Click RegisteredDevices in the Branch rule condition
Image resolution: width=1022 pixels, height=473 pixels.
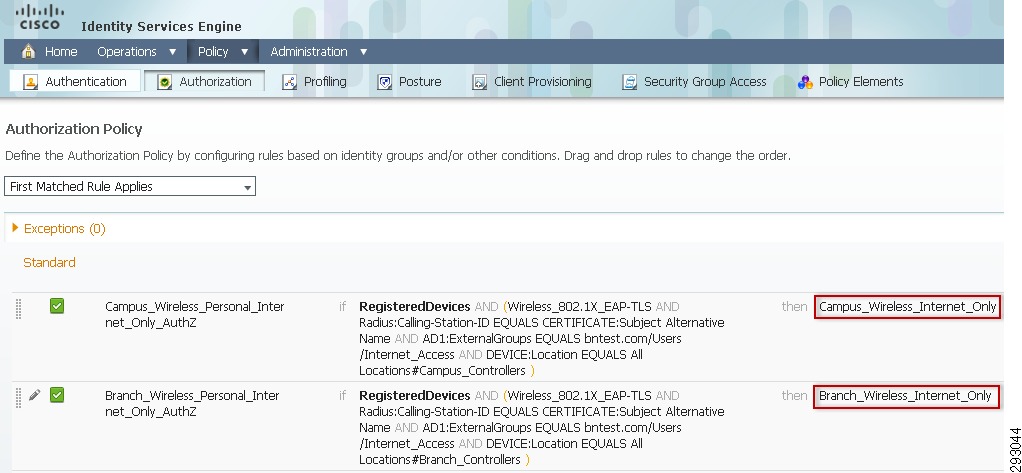point(415,395)
